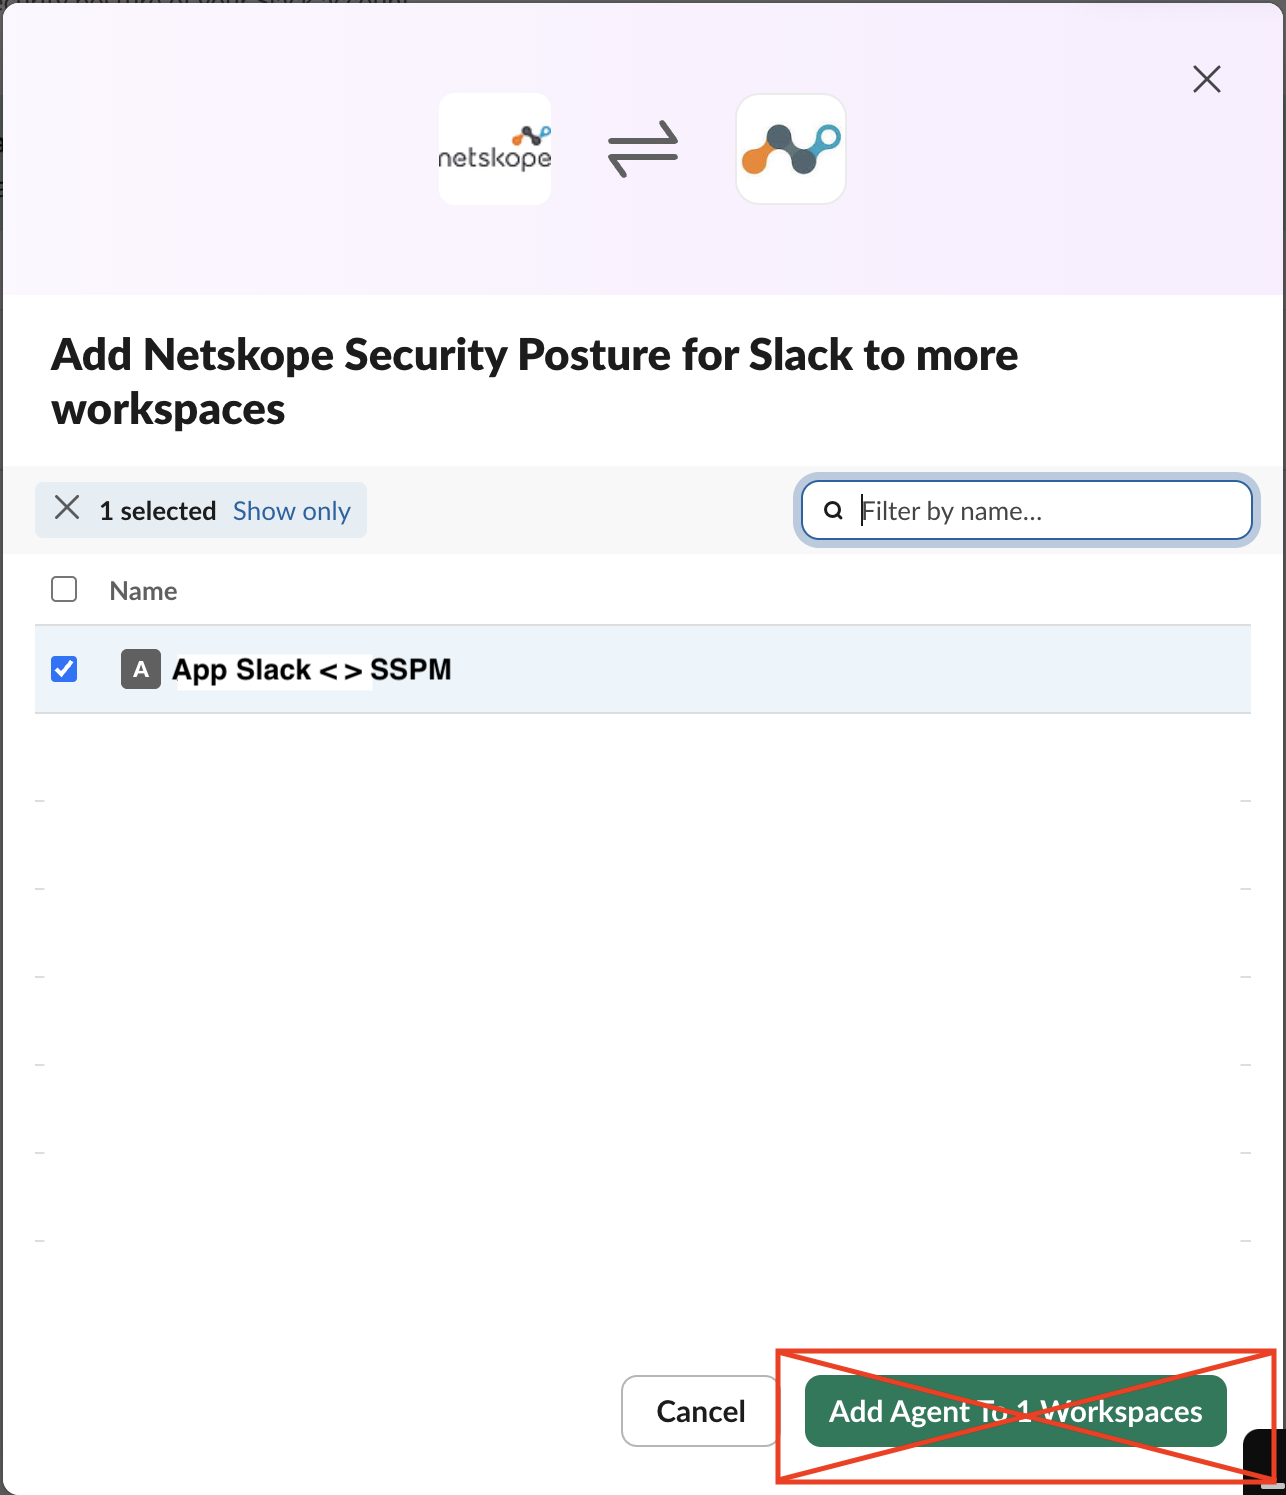Clear selection using the X icon
Viewport: 1286px width, 1495px height.
coord(67,508)
